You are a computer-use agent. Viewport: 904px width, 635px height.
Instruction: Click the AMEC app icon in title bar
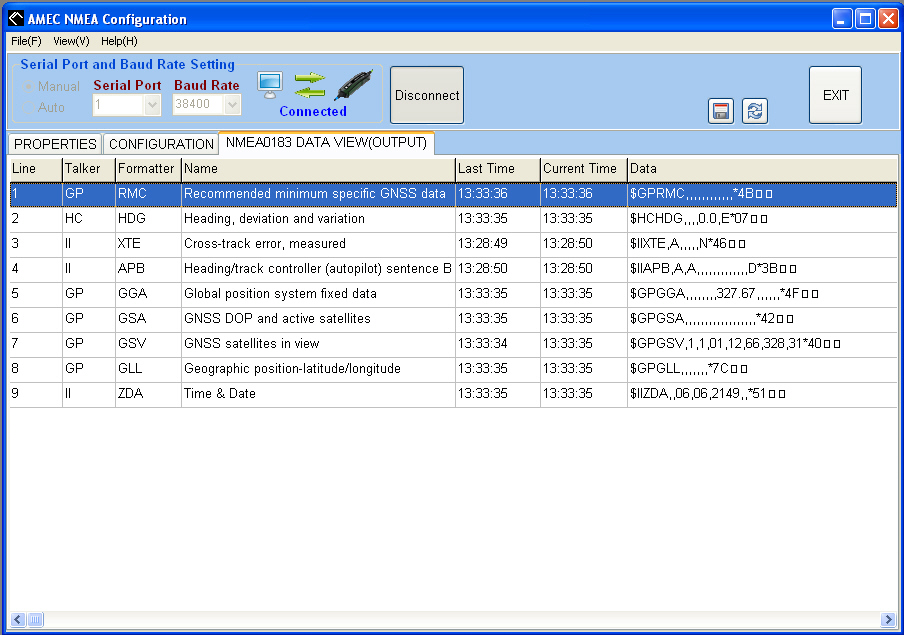tap(15, 19)
